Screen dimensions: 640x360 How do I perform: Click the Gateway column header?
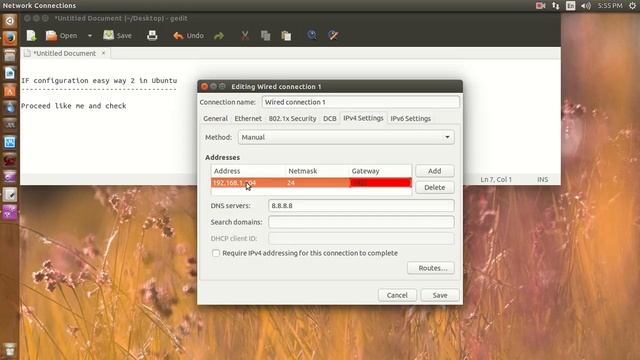coord(380,171)
